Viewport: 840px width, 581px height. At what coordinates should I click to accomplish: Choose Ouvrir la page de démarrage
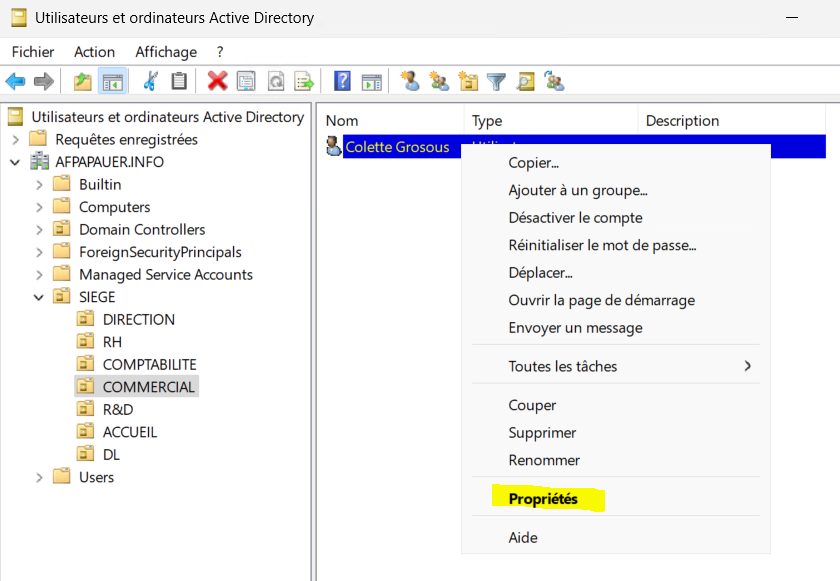tap(602, 300)
